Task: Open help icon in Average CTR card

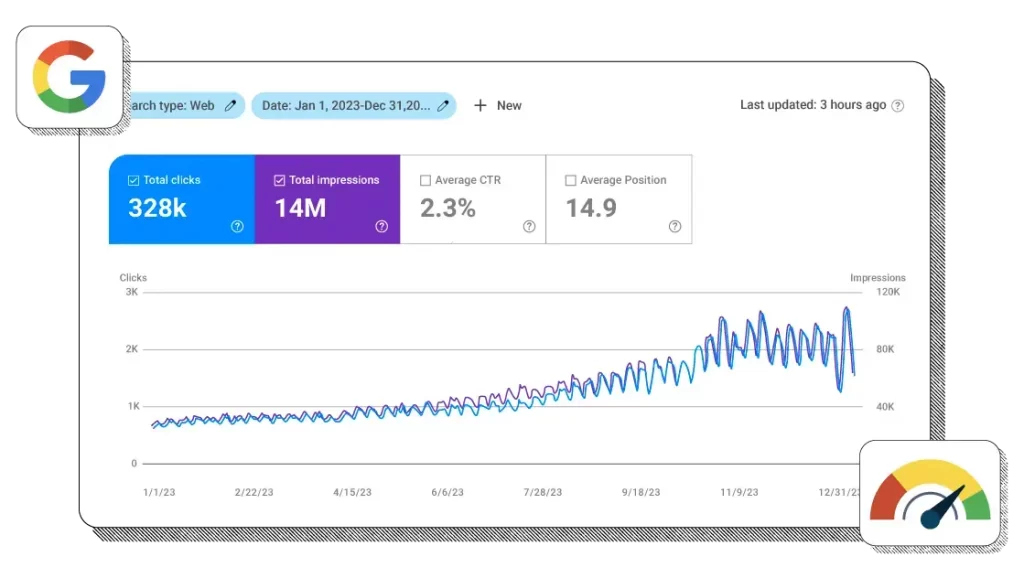Action: click(x=529, y=226)
